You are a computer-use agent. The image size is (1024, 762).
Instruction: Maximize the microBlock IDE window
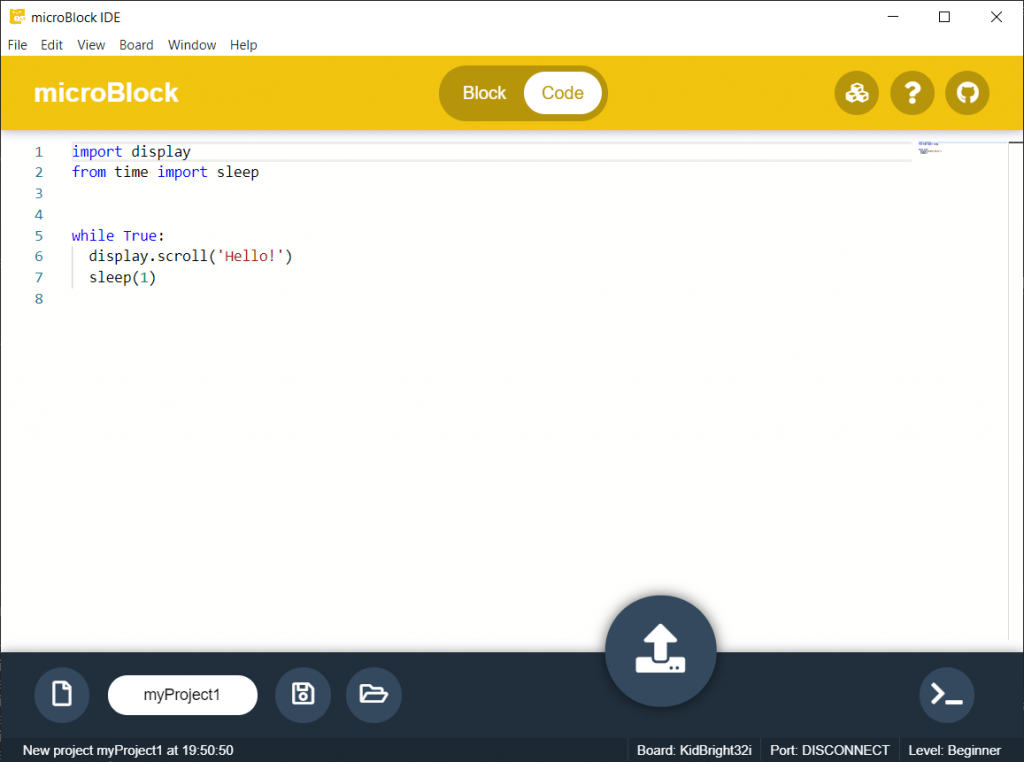pyautogui.click(x=944, y=17)
